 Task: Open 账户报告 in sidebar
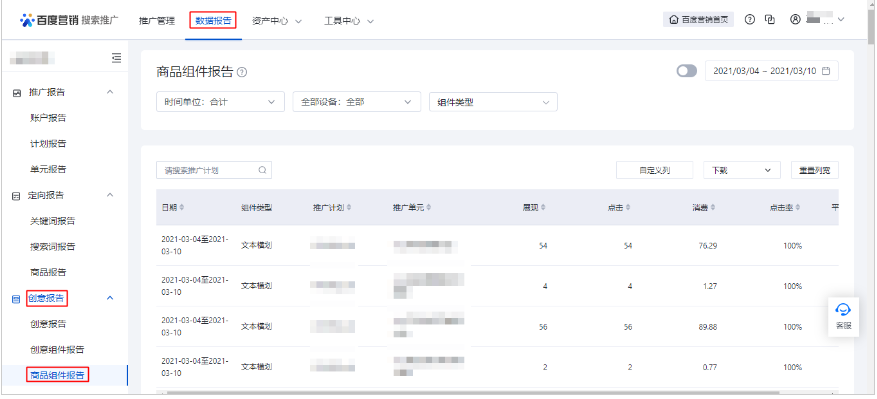click(x=48, y=118)
